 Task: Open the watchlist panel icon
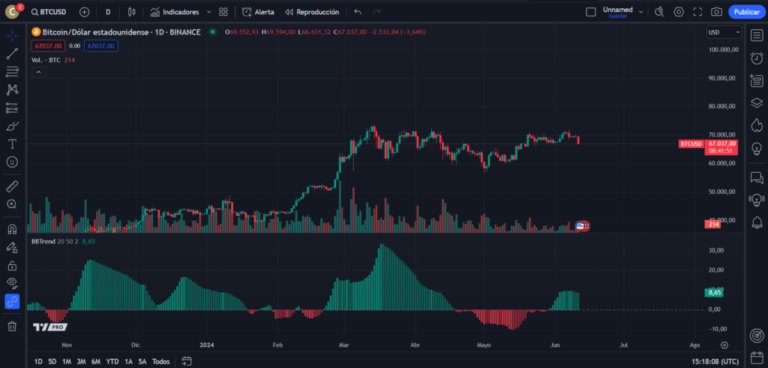757,36
